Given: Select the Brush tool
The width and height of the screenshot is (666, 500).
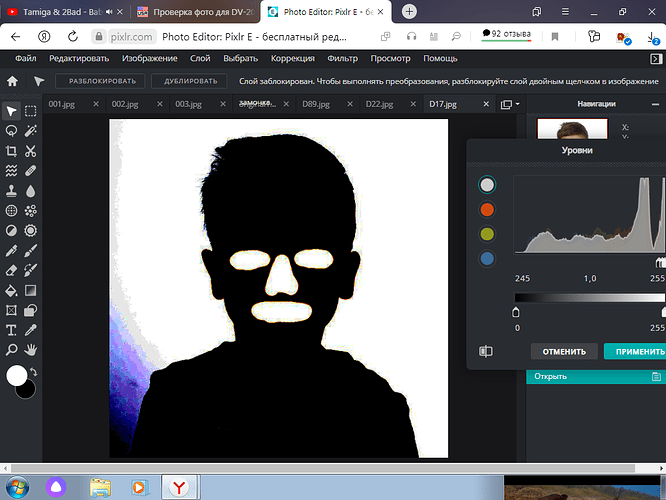Looking at the screenshot, I should 31,251.
